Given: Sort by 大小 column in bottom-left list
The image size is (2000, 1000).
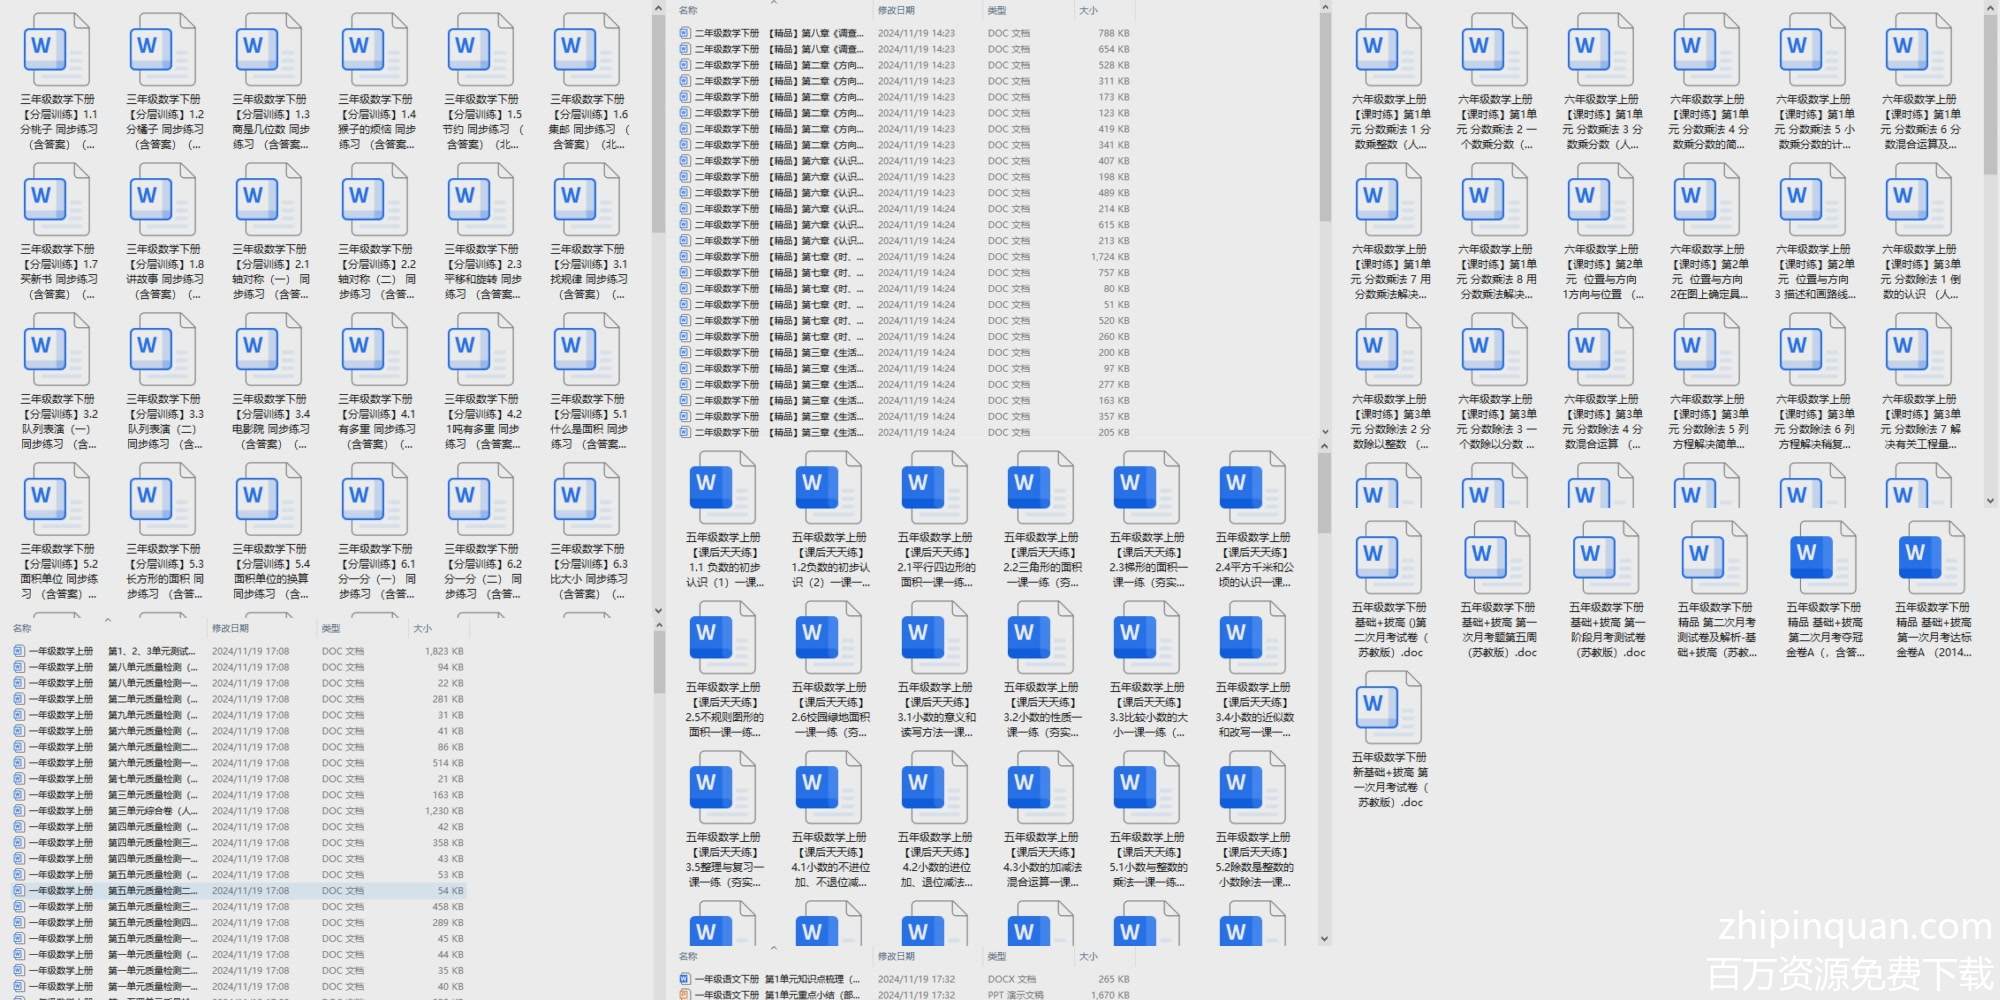Looking at the screenshot, I should point(423,628).
